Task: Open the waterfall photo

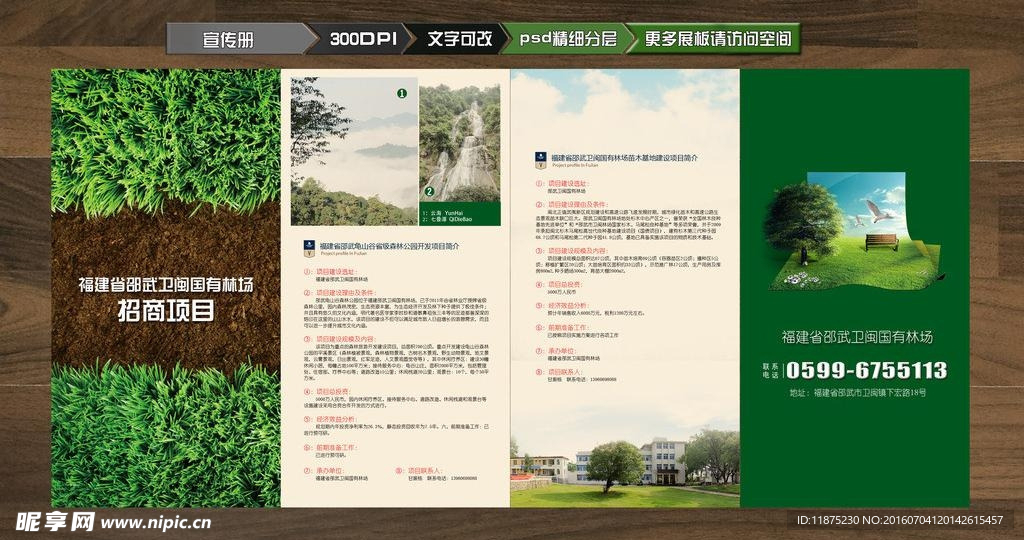Action: point(460,143)
